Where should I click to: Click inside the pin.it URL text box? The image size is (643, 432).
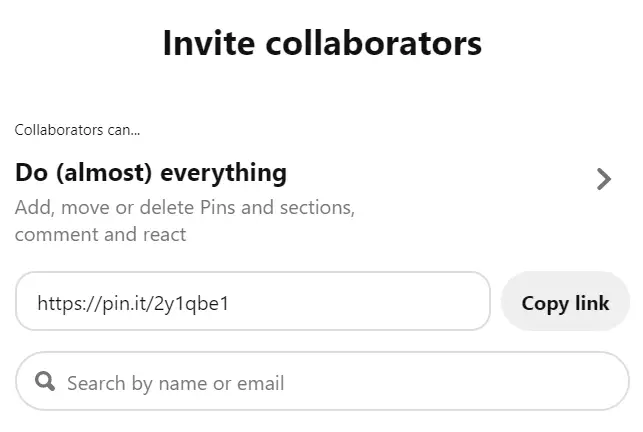253,301
